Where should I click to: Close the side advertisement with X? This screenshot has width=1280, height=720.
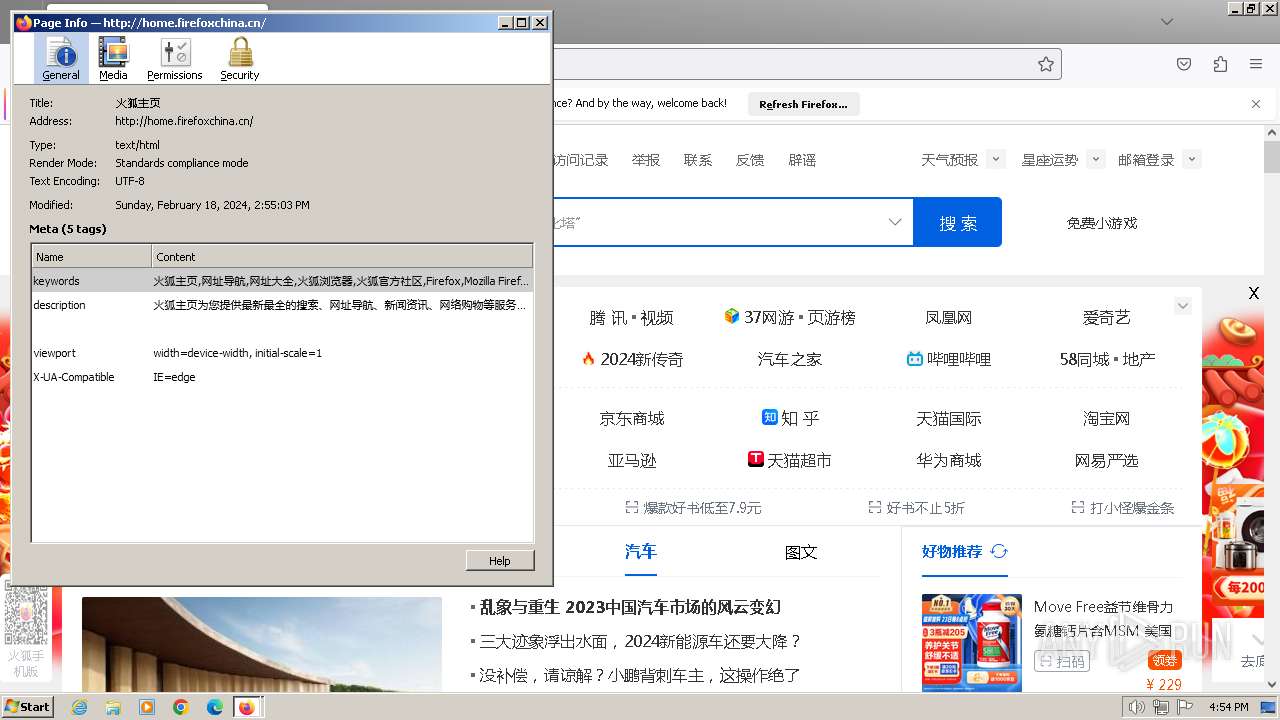point(1254,293)
